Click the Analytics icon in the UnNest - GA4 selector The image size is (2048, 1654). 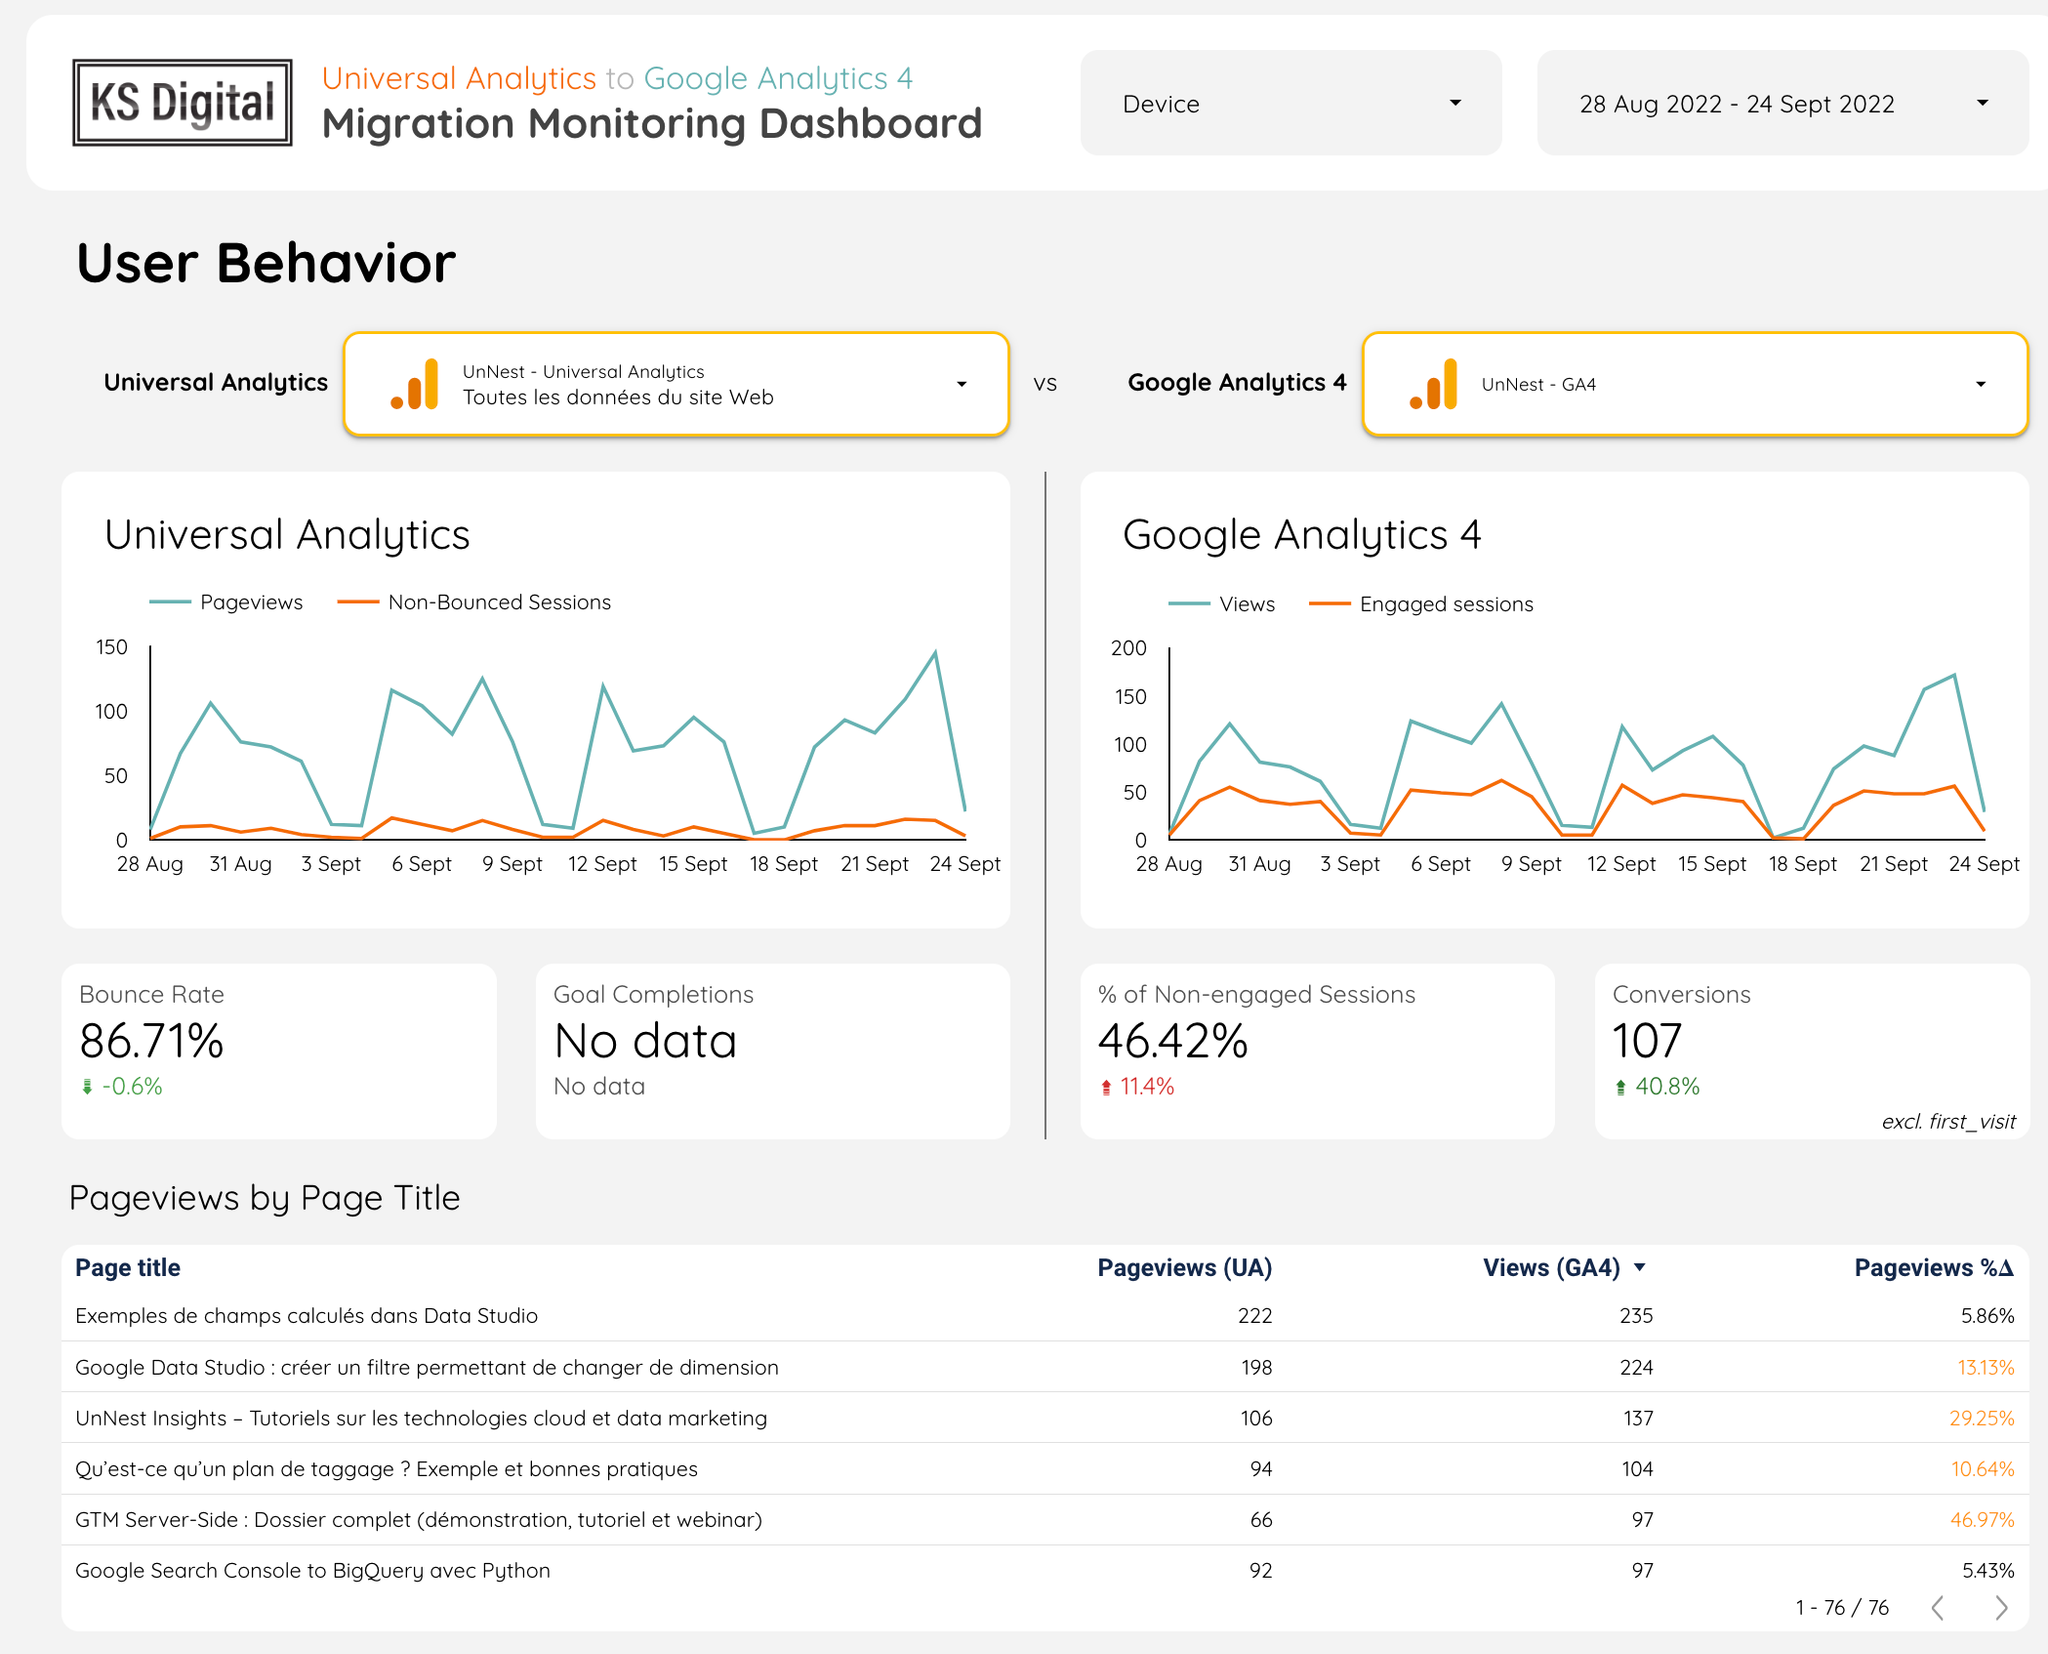tap(1434, 384)
